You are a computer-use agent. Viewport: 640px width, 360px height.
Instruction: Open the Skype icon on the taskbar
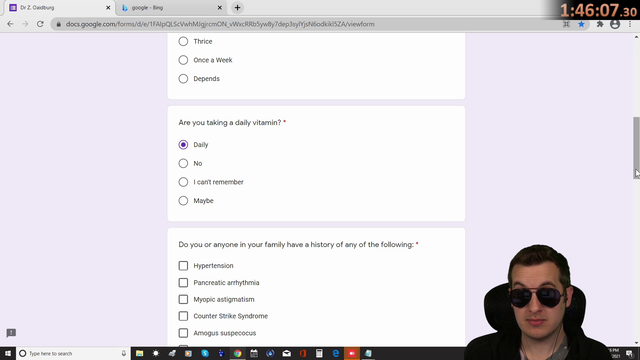[205, 353]
